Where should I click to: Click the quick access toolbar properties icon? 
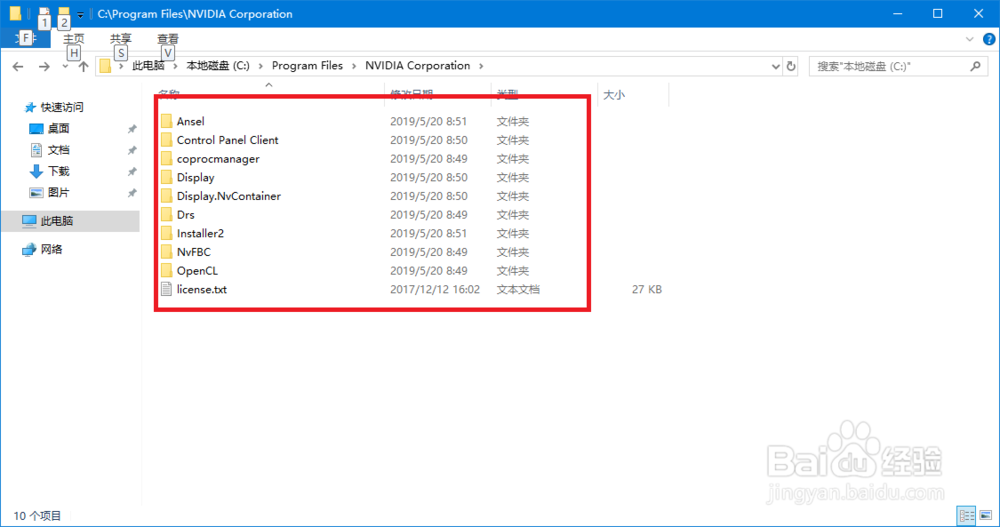click(x=44, y=13)
